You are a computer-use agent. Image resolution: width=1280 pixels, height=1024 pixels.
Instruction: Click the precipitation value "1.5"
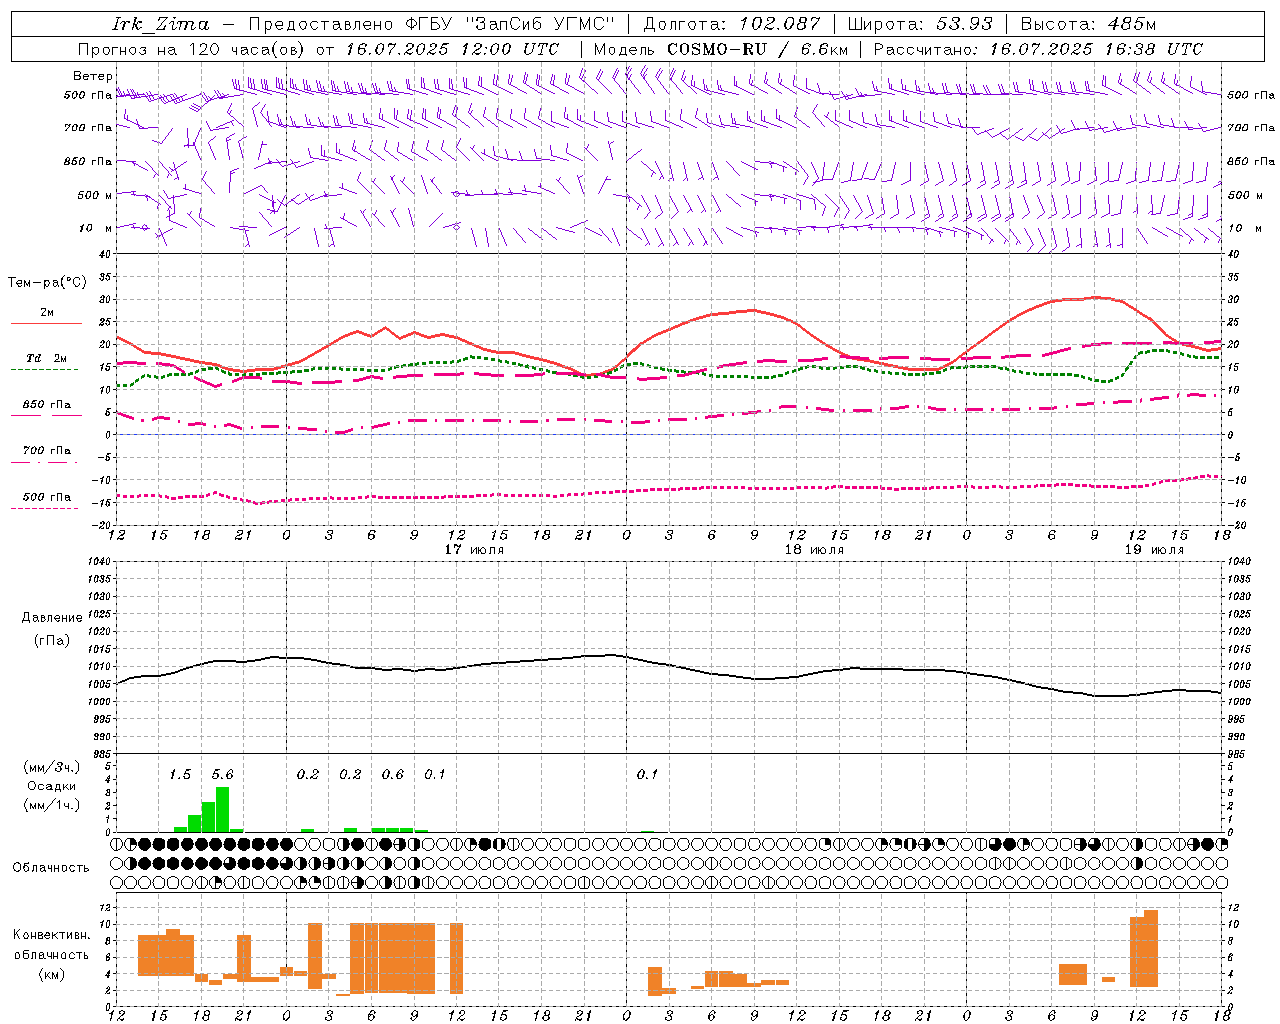click(180, 775)
